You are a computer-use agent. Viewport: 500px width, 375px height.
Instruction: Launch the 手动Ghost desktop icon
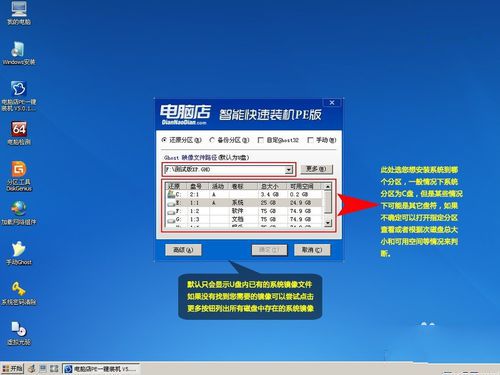pyautogui.click(x=19, y=253)
